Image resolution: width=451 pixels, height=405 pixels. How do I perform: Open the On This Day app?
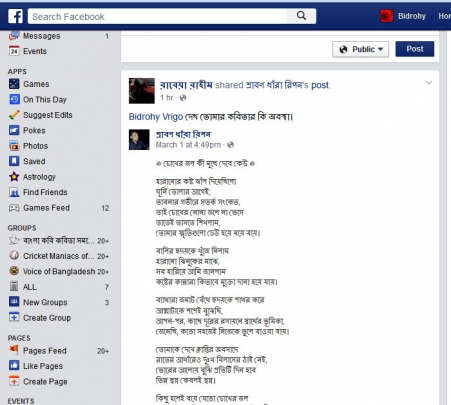[45, 100]
